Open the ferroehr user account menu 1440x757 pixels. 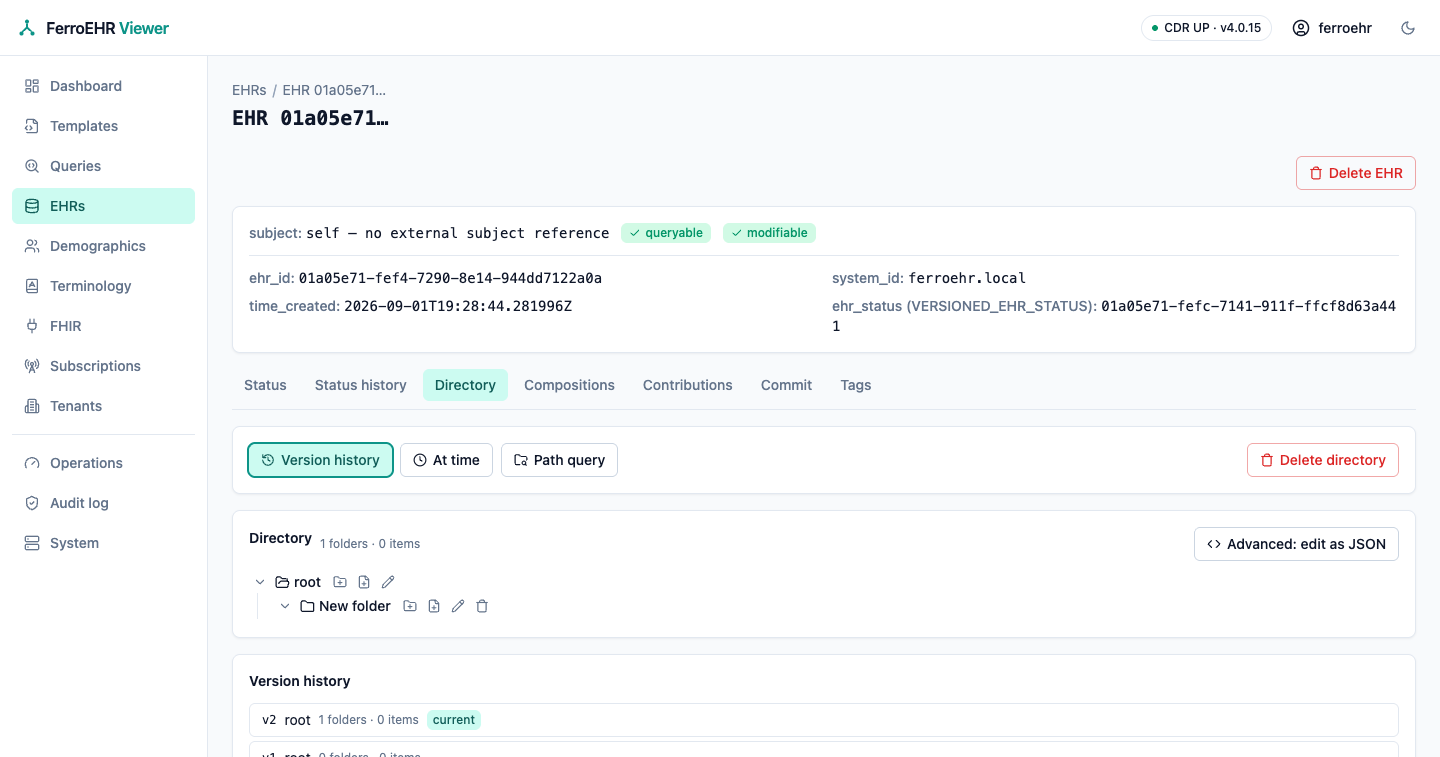coord(1332,28)
